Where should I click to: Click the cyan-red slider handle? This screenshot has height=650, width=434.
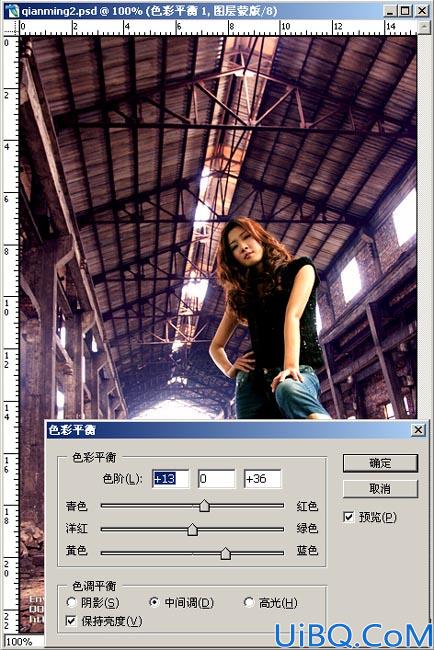pos(204,506)
